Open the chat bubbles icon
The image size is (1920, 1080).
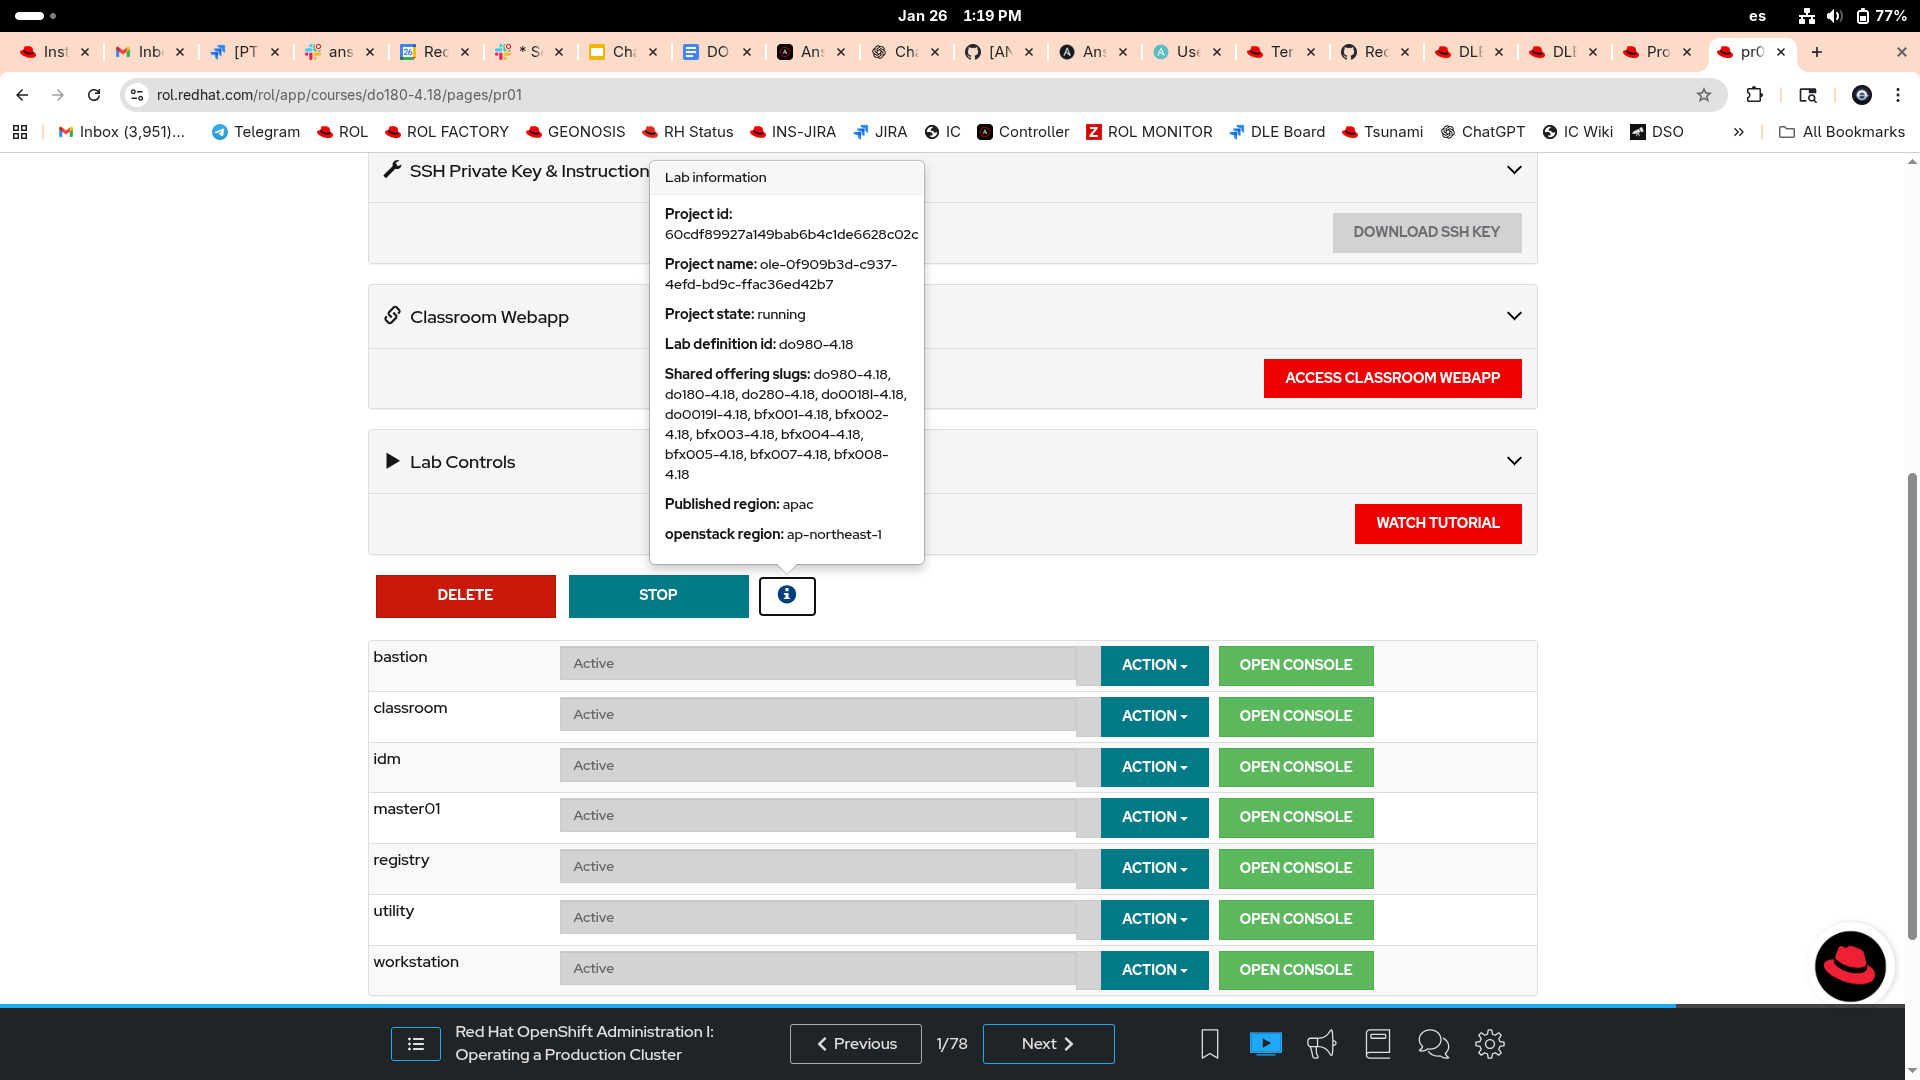(x=1433, y=1044)
